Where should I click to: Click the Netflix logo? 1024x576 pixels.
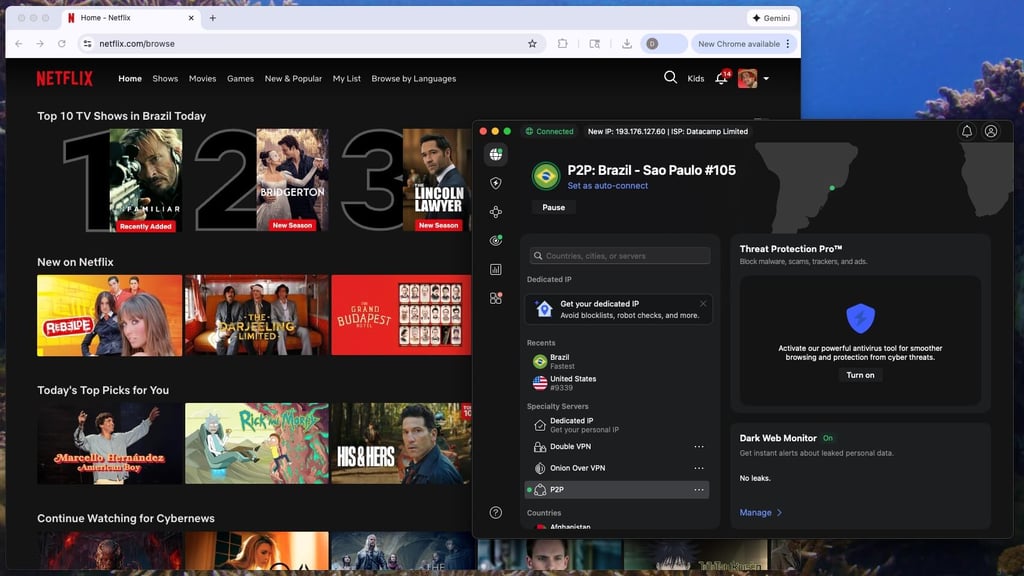[65, 78]
